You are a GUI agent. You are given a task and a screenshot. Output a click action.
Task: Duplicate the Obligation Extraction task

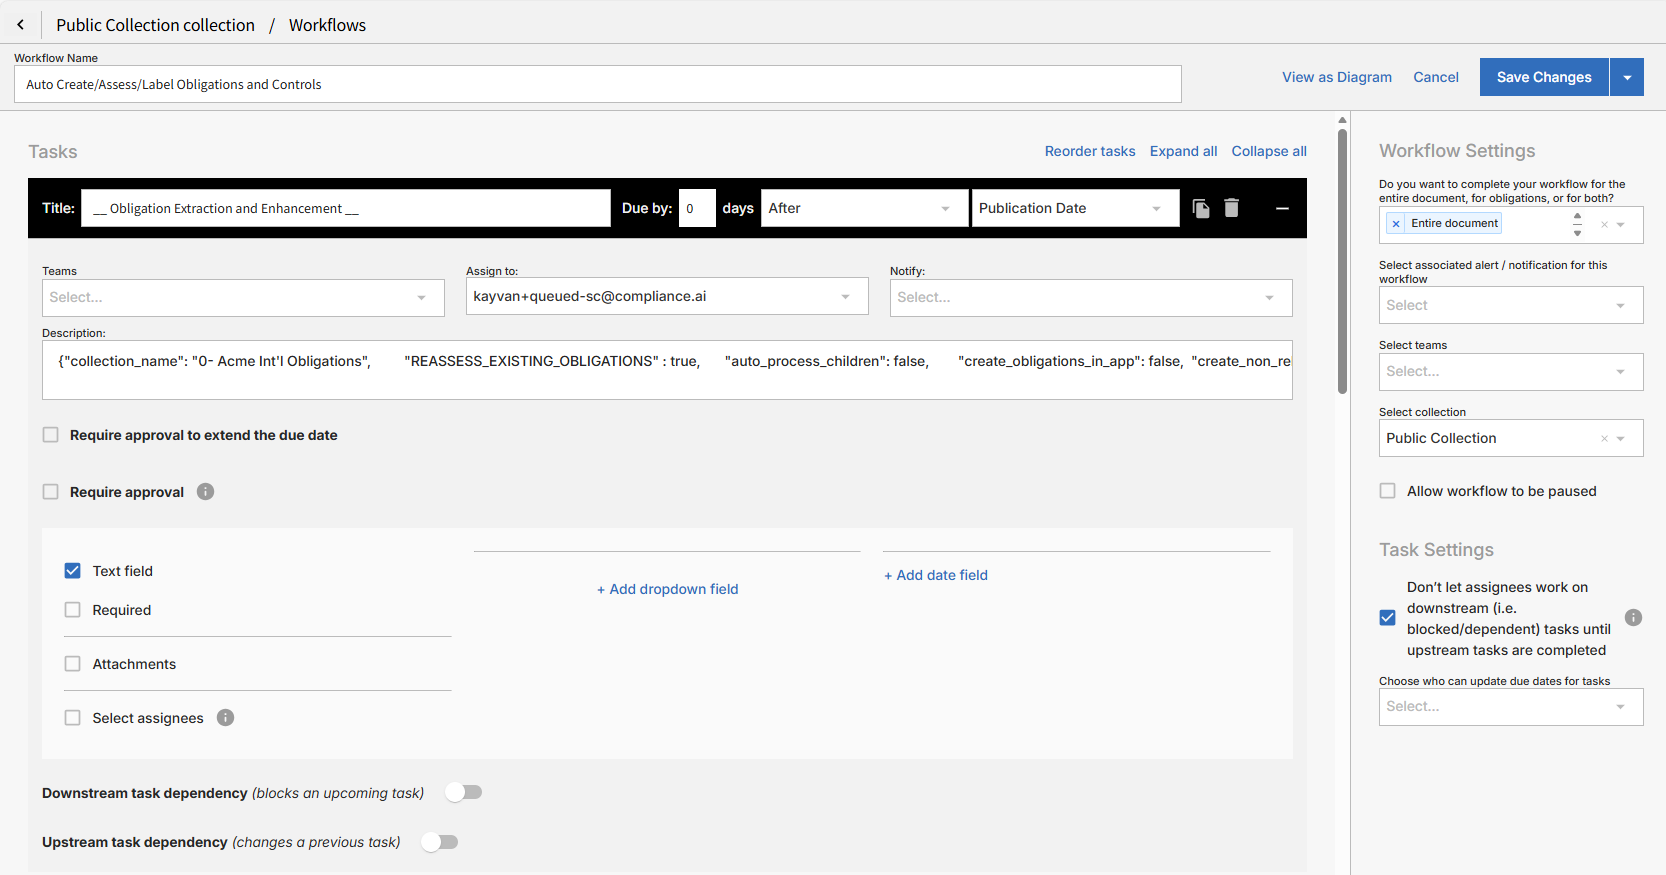(x=1201, y=208)
